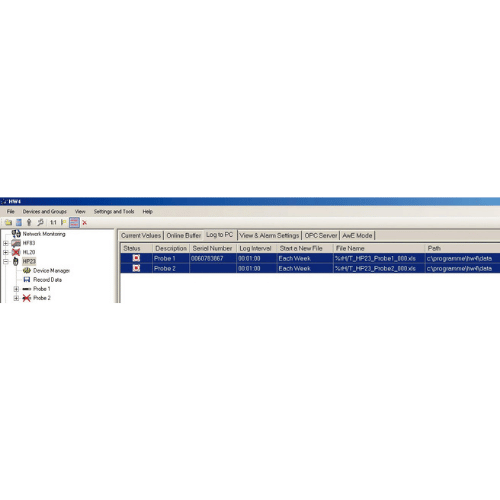Expand the HL20 tree node

6,252
